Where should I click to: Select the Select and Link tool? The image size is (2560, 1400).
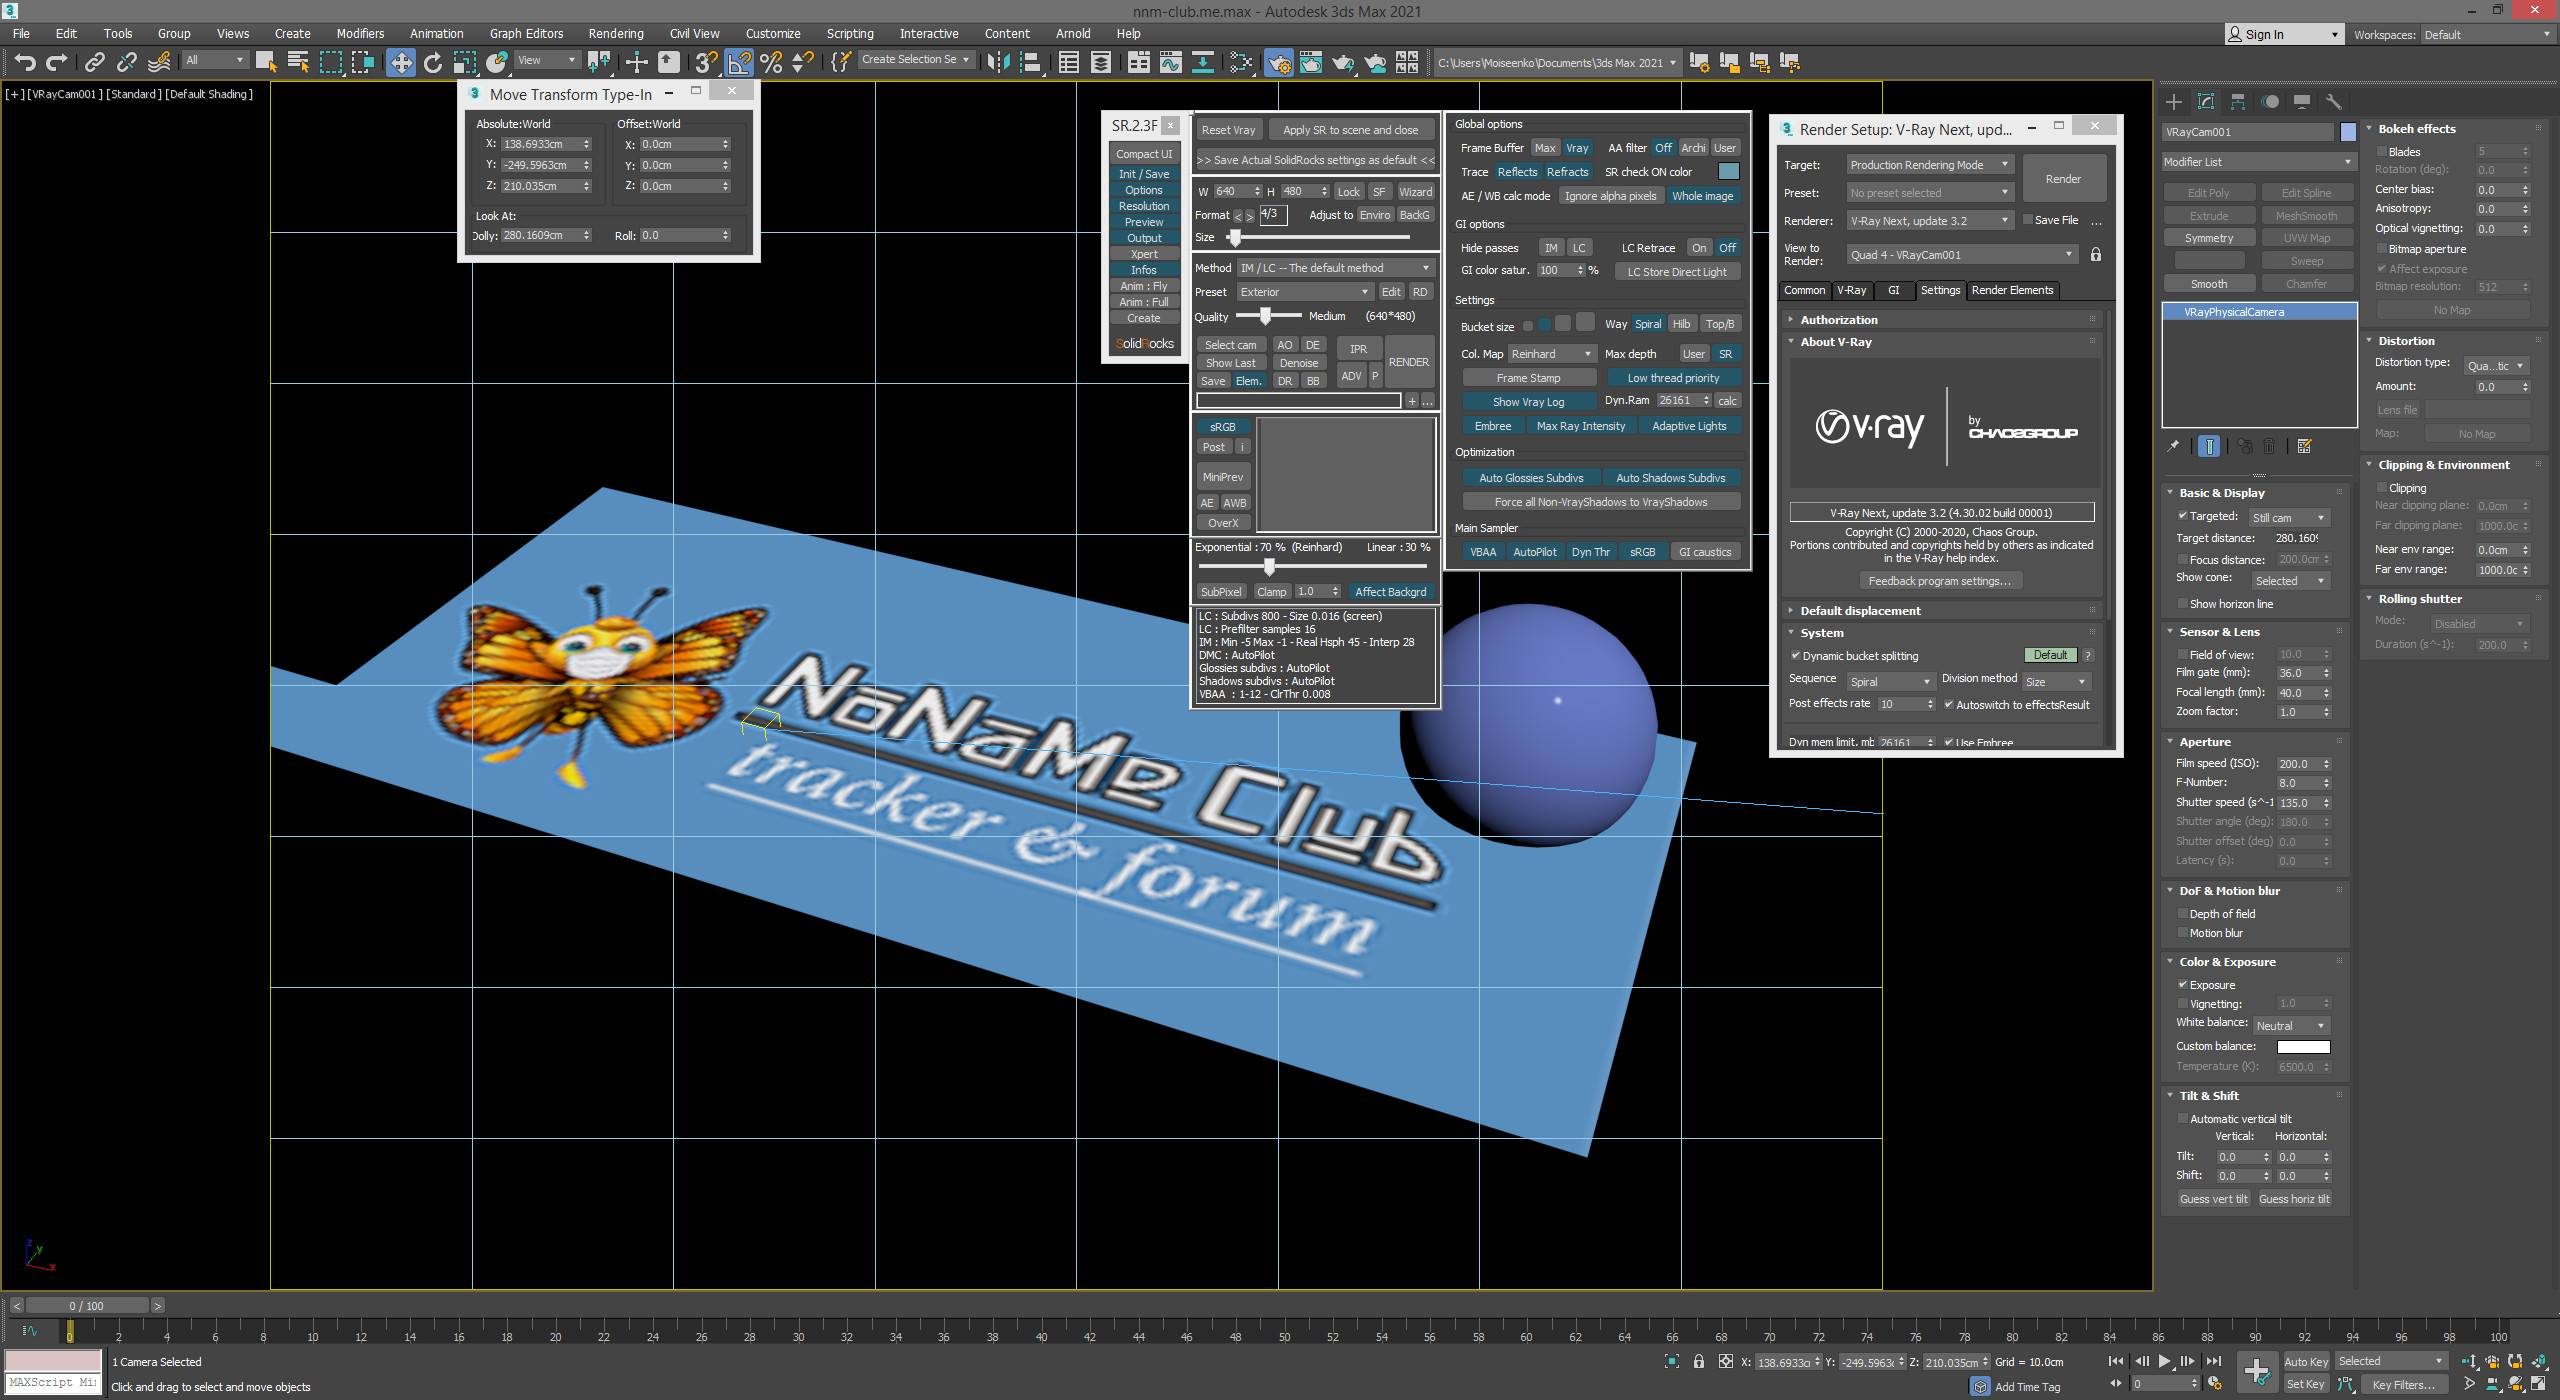click(x=94, y=63)
